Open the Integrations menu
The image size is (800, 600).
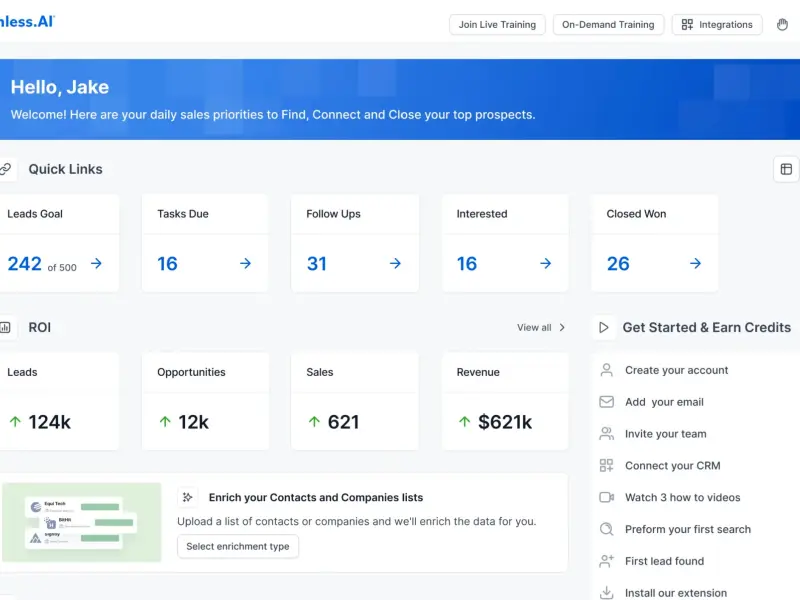[717, 25]
